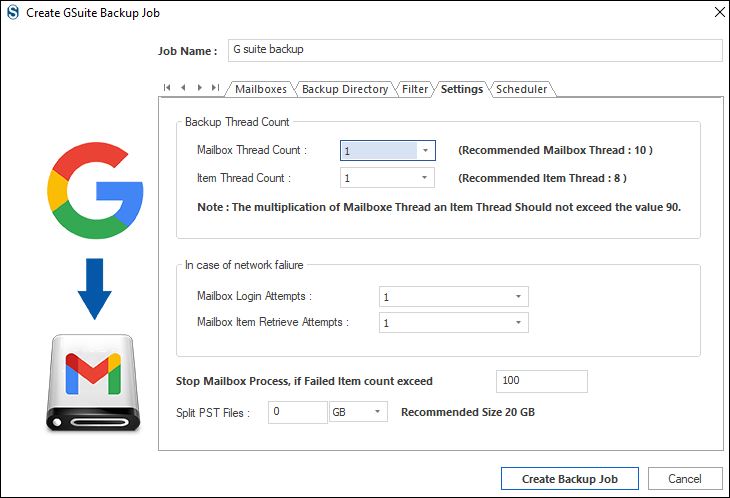Close the Create GSuite Backup Job dialog
This screenshot has width=730, height=498.
click(x=720, y=12)
